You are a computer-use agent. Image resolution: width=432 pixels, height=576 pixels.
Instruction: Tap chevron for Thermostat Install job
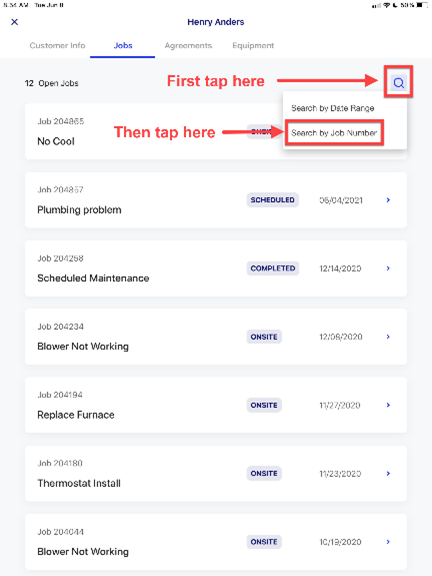tap(388, 473)
